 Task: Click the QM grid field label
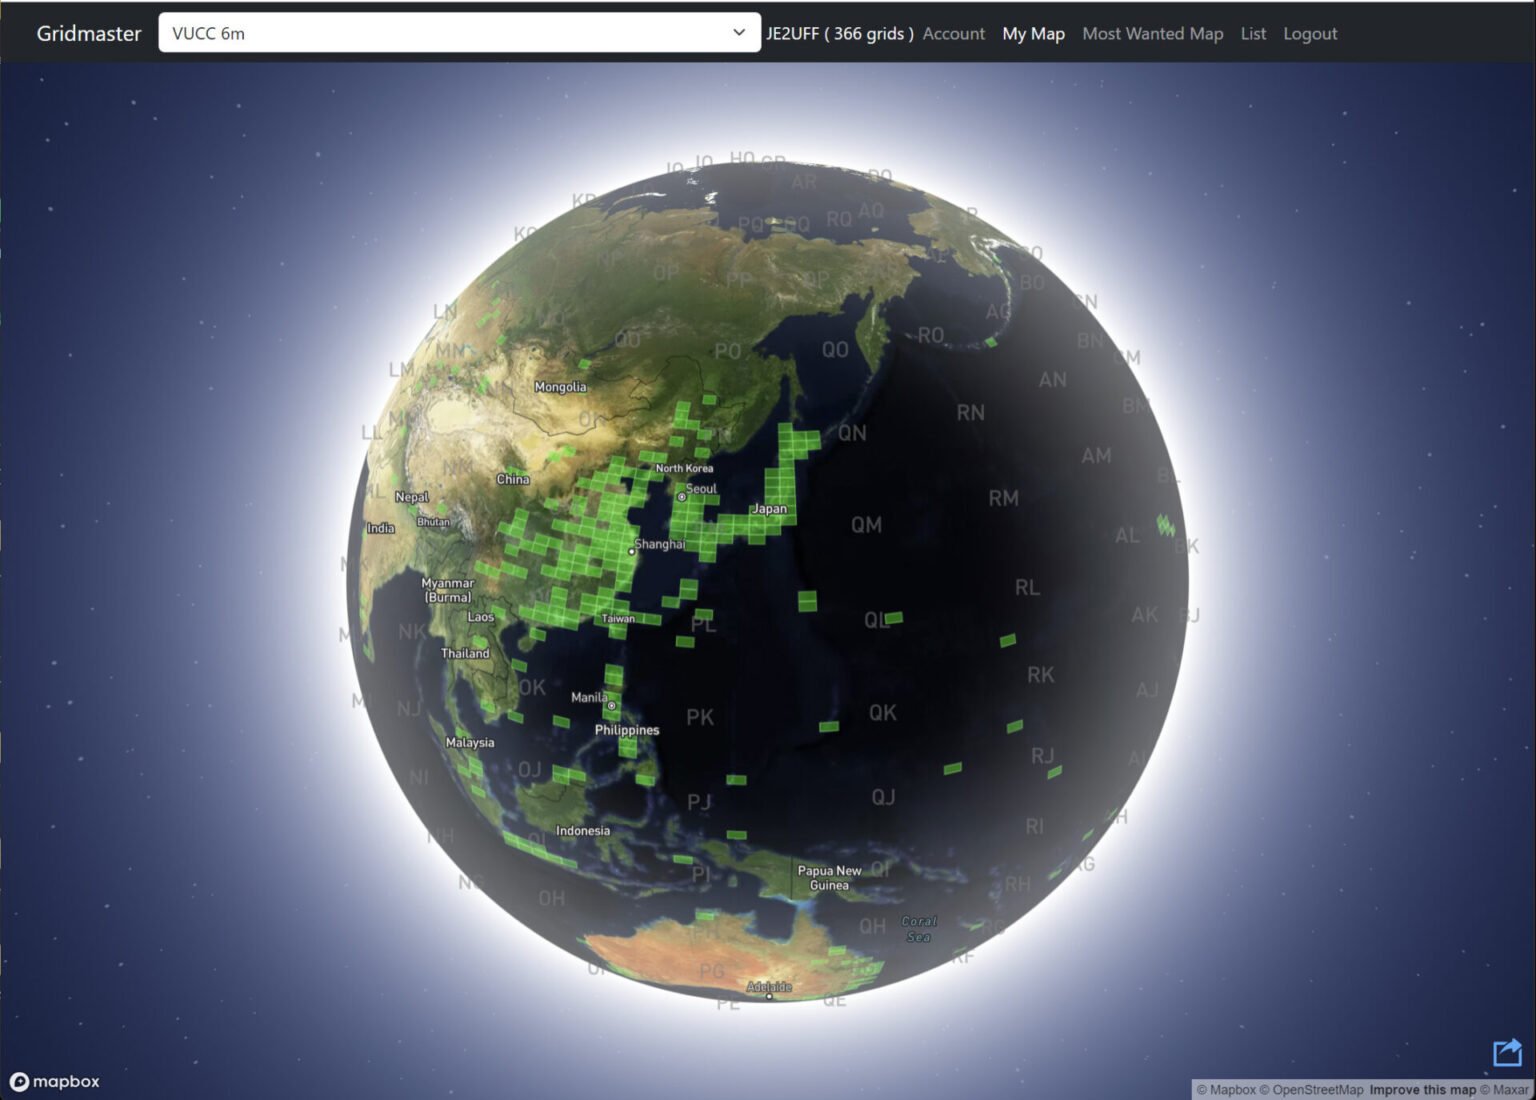(866, 525)
